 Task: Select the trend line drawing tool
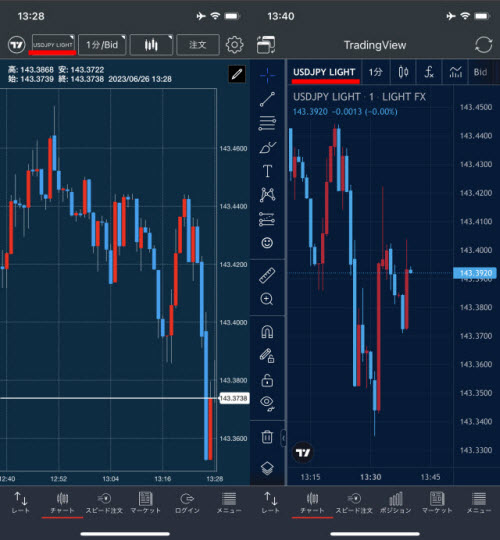(267, 99)
